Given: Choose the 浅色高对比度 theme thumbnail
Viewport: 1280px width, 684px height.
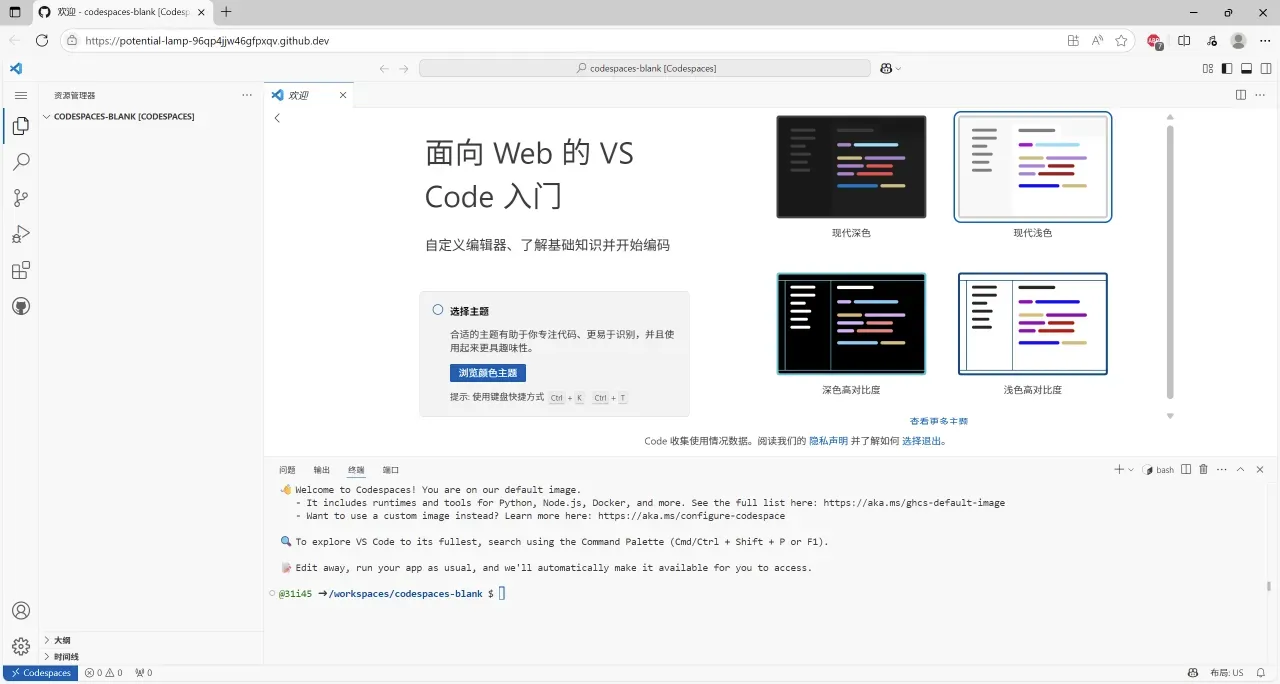Looking at the screenshot, I should point(1033,324).
